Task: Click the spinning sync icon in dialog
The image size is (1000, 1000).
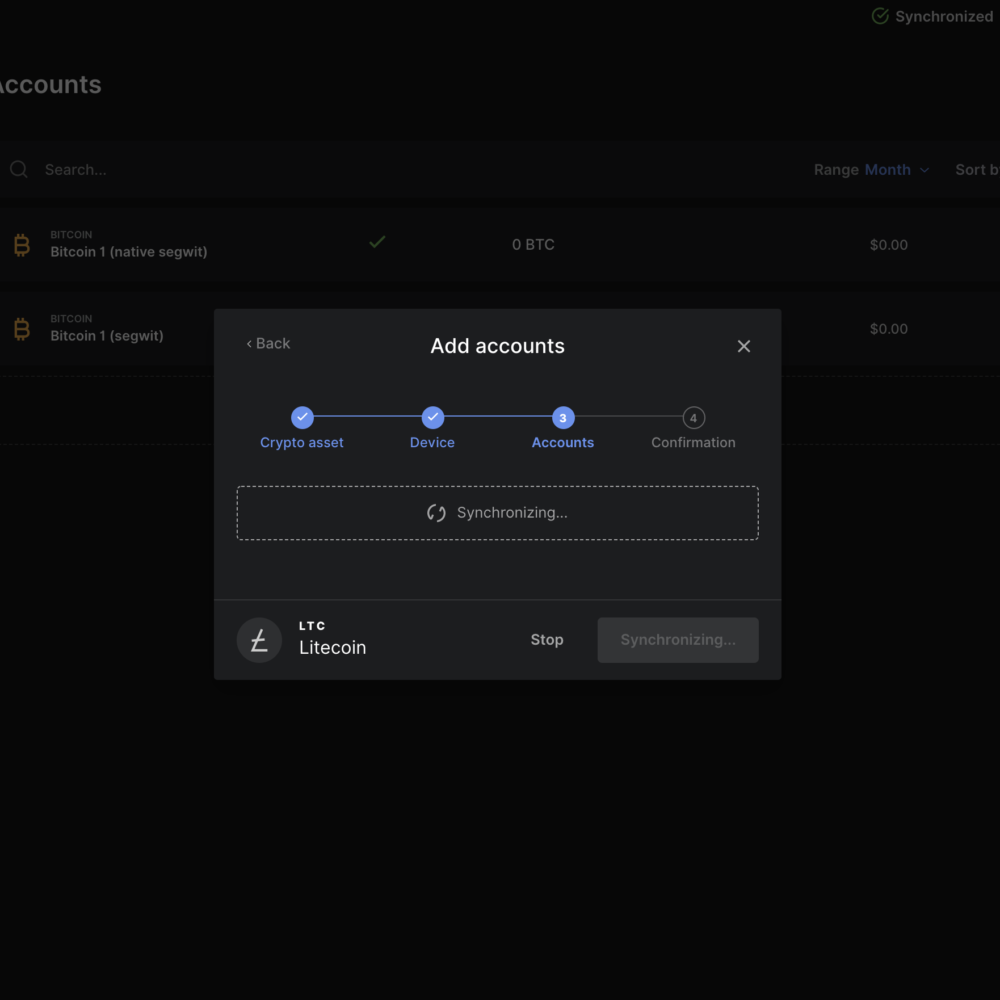Action: click(x=436, y=513)
